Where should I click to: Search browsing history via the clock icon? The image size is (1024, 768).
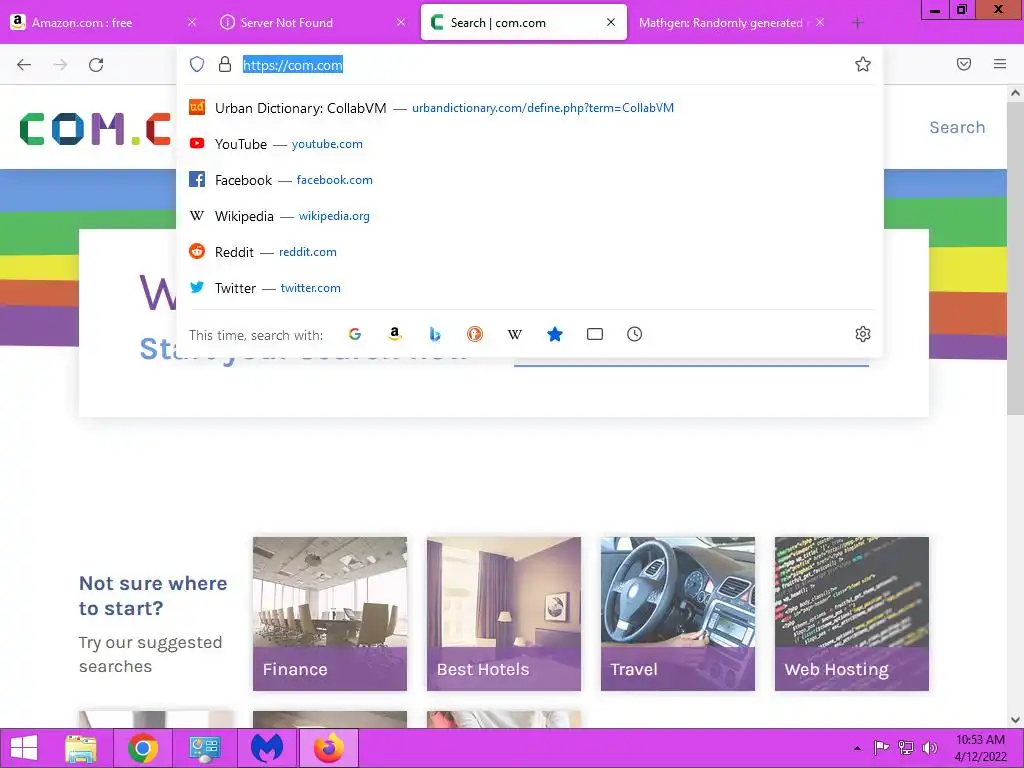(x=634, y=334)
